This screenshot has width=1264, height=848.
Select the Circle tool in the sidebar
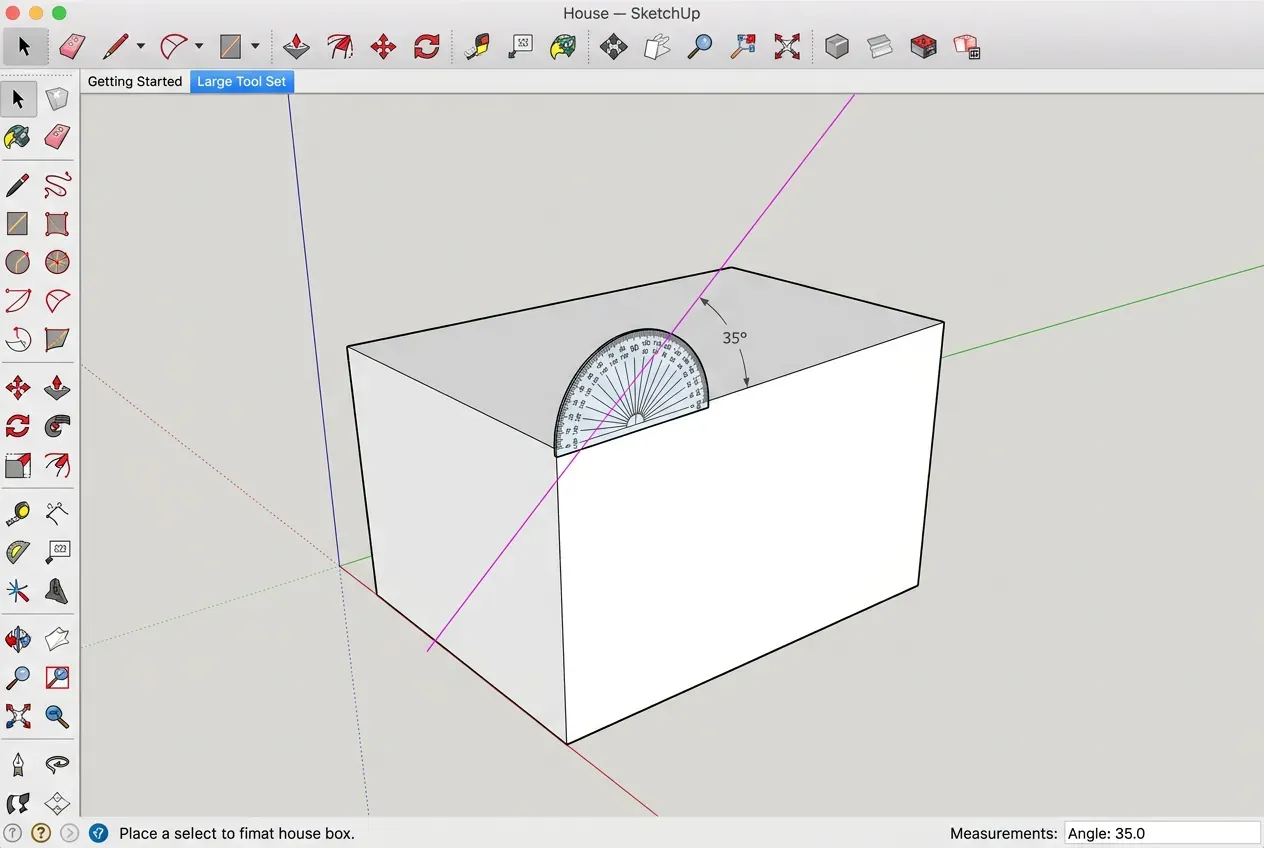point(18,262)
